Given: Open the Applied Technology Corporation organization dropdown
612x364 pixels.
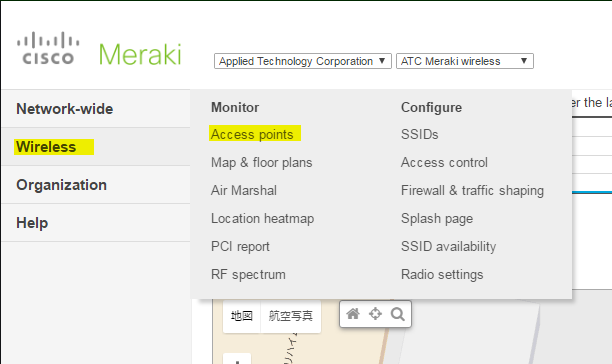Looking at the screenshot, I should coord(302,61).
